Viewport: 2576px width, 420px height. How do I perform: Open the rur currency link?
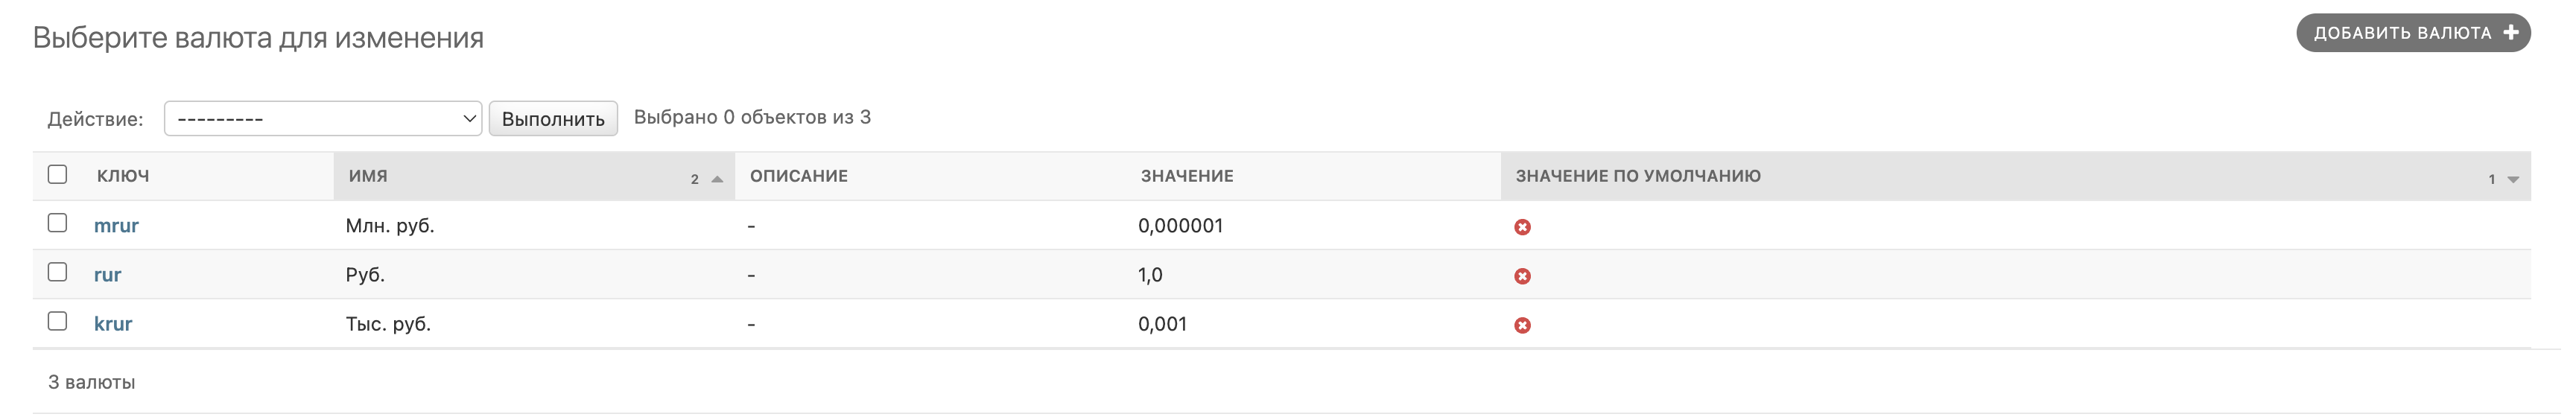(x=107, y=275)
